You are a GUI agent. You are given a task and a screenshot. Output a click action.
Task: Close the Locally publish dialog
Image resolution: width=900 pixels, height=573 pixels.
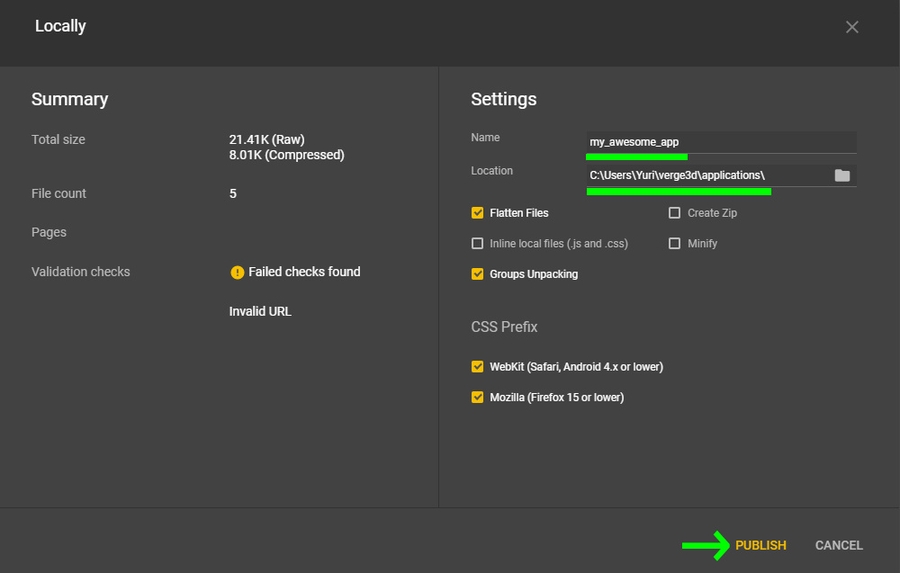coord(852,27)
